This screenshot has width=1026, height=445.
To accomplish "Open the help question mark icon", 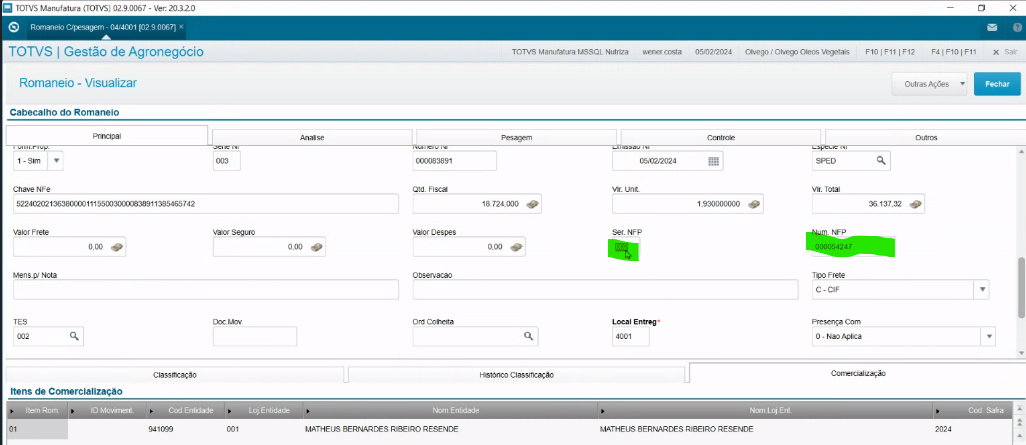I will click(x=1017, y=27).
